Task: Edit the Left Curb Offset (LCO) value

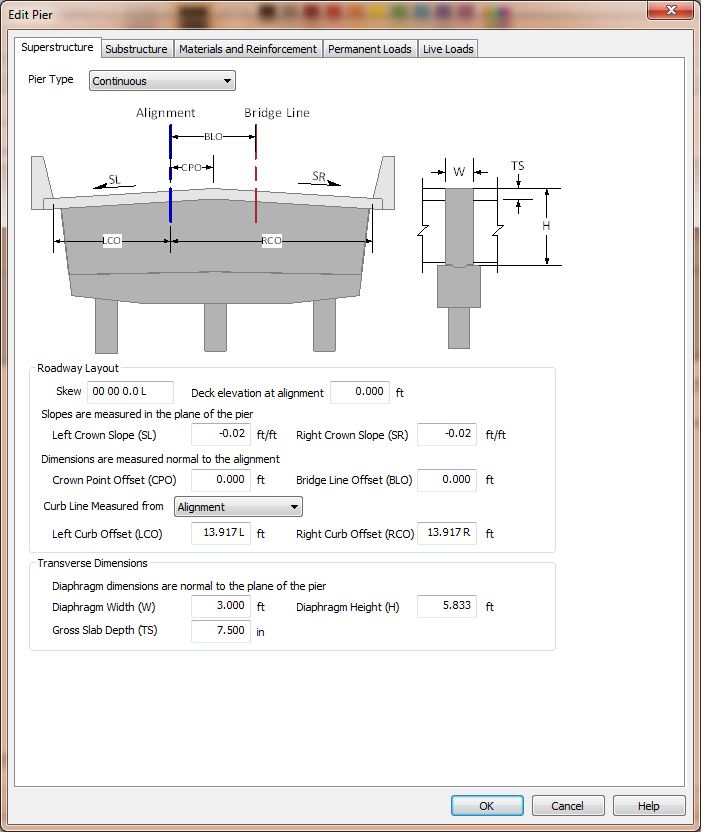Action: tap(220, 534)
